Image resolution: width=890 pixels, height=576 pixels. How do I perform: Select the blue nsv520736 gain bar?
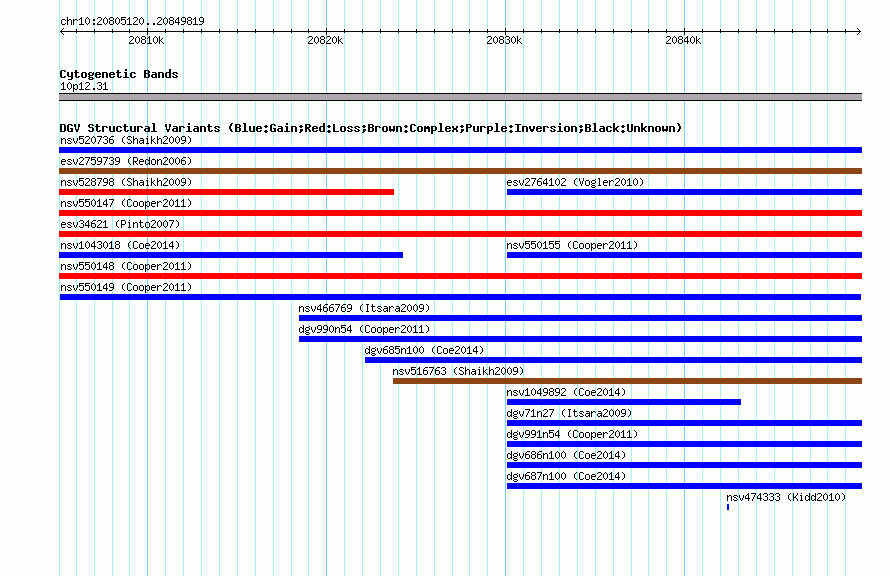click(460, 150)
